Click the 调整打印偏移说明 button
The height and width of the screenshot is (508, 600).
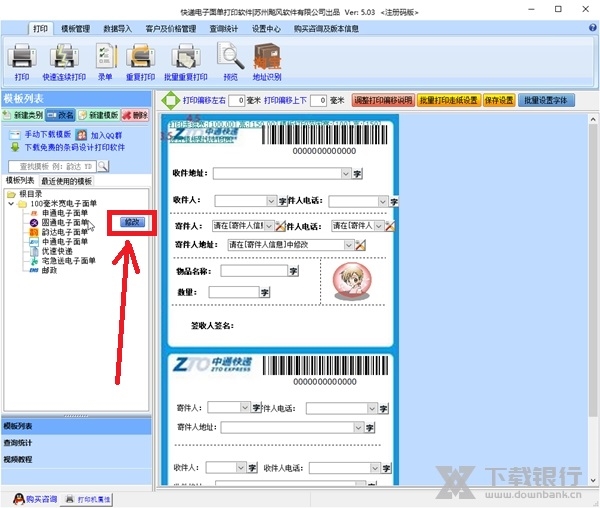[383, 101]
